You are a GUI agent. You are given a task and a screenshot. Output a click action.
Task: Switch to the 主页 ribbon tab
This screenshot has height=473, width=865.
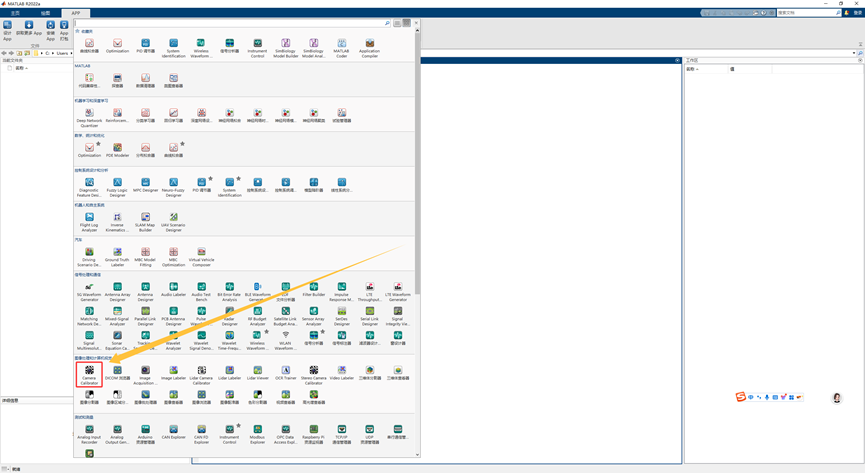pyautogui.click(x=15, y=13)
